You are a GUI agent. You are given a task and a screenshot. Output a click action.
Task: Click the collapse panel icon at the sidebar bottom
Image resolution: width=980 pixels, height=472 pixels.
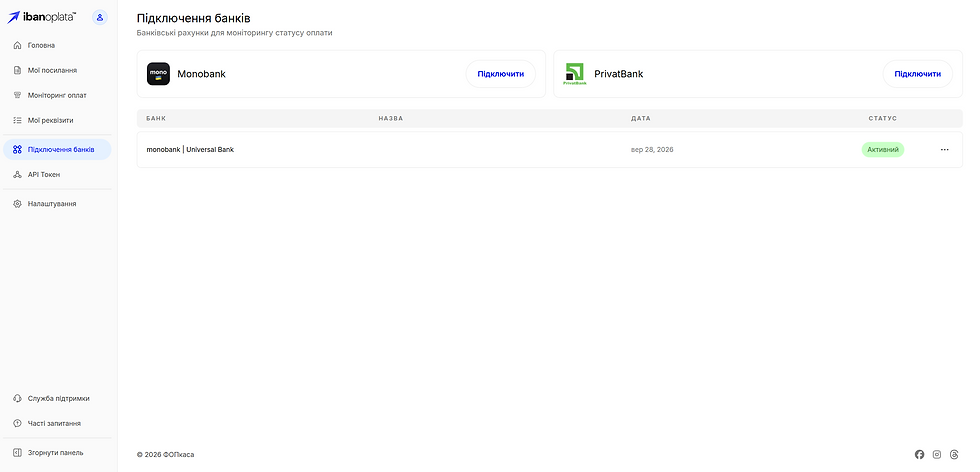pos(18,453)
